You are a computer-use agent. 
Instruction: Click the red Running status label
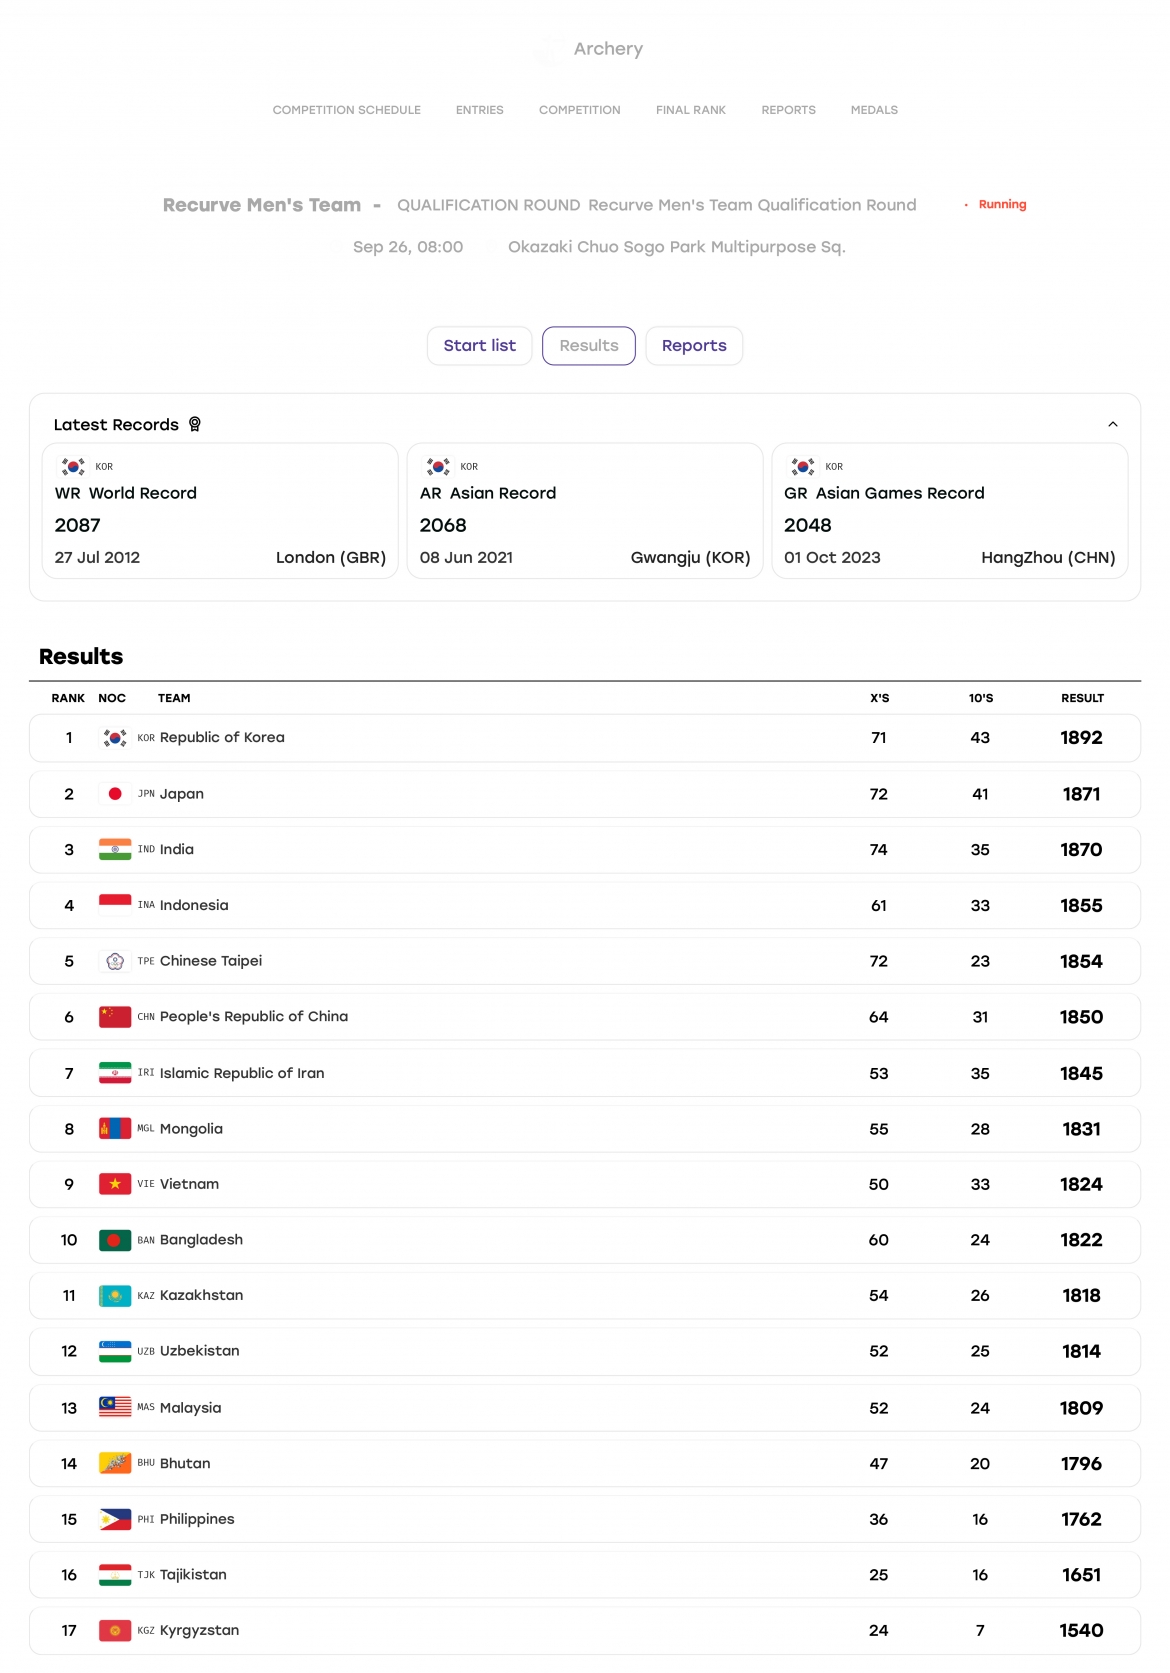point(1003,204)
